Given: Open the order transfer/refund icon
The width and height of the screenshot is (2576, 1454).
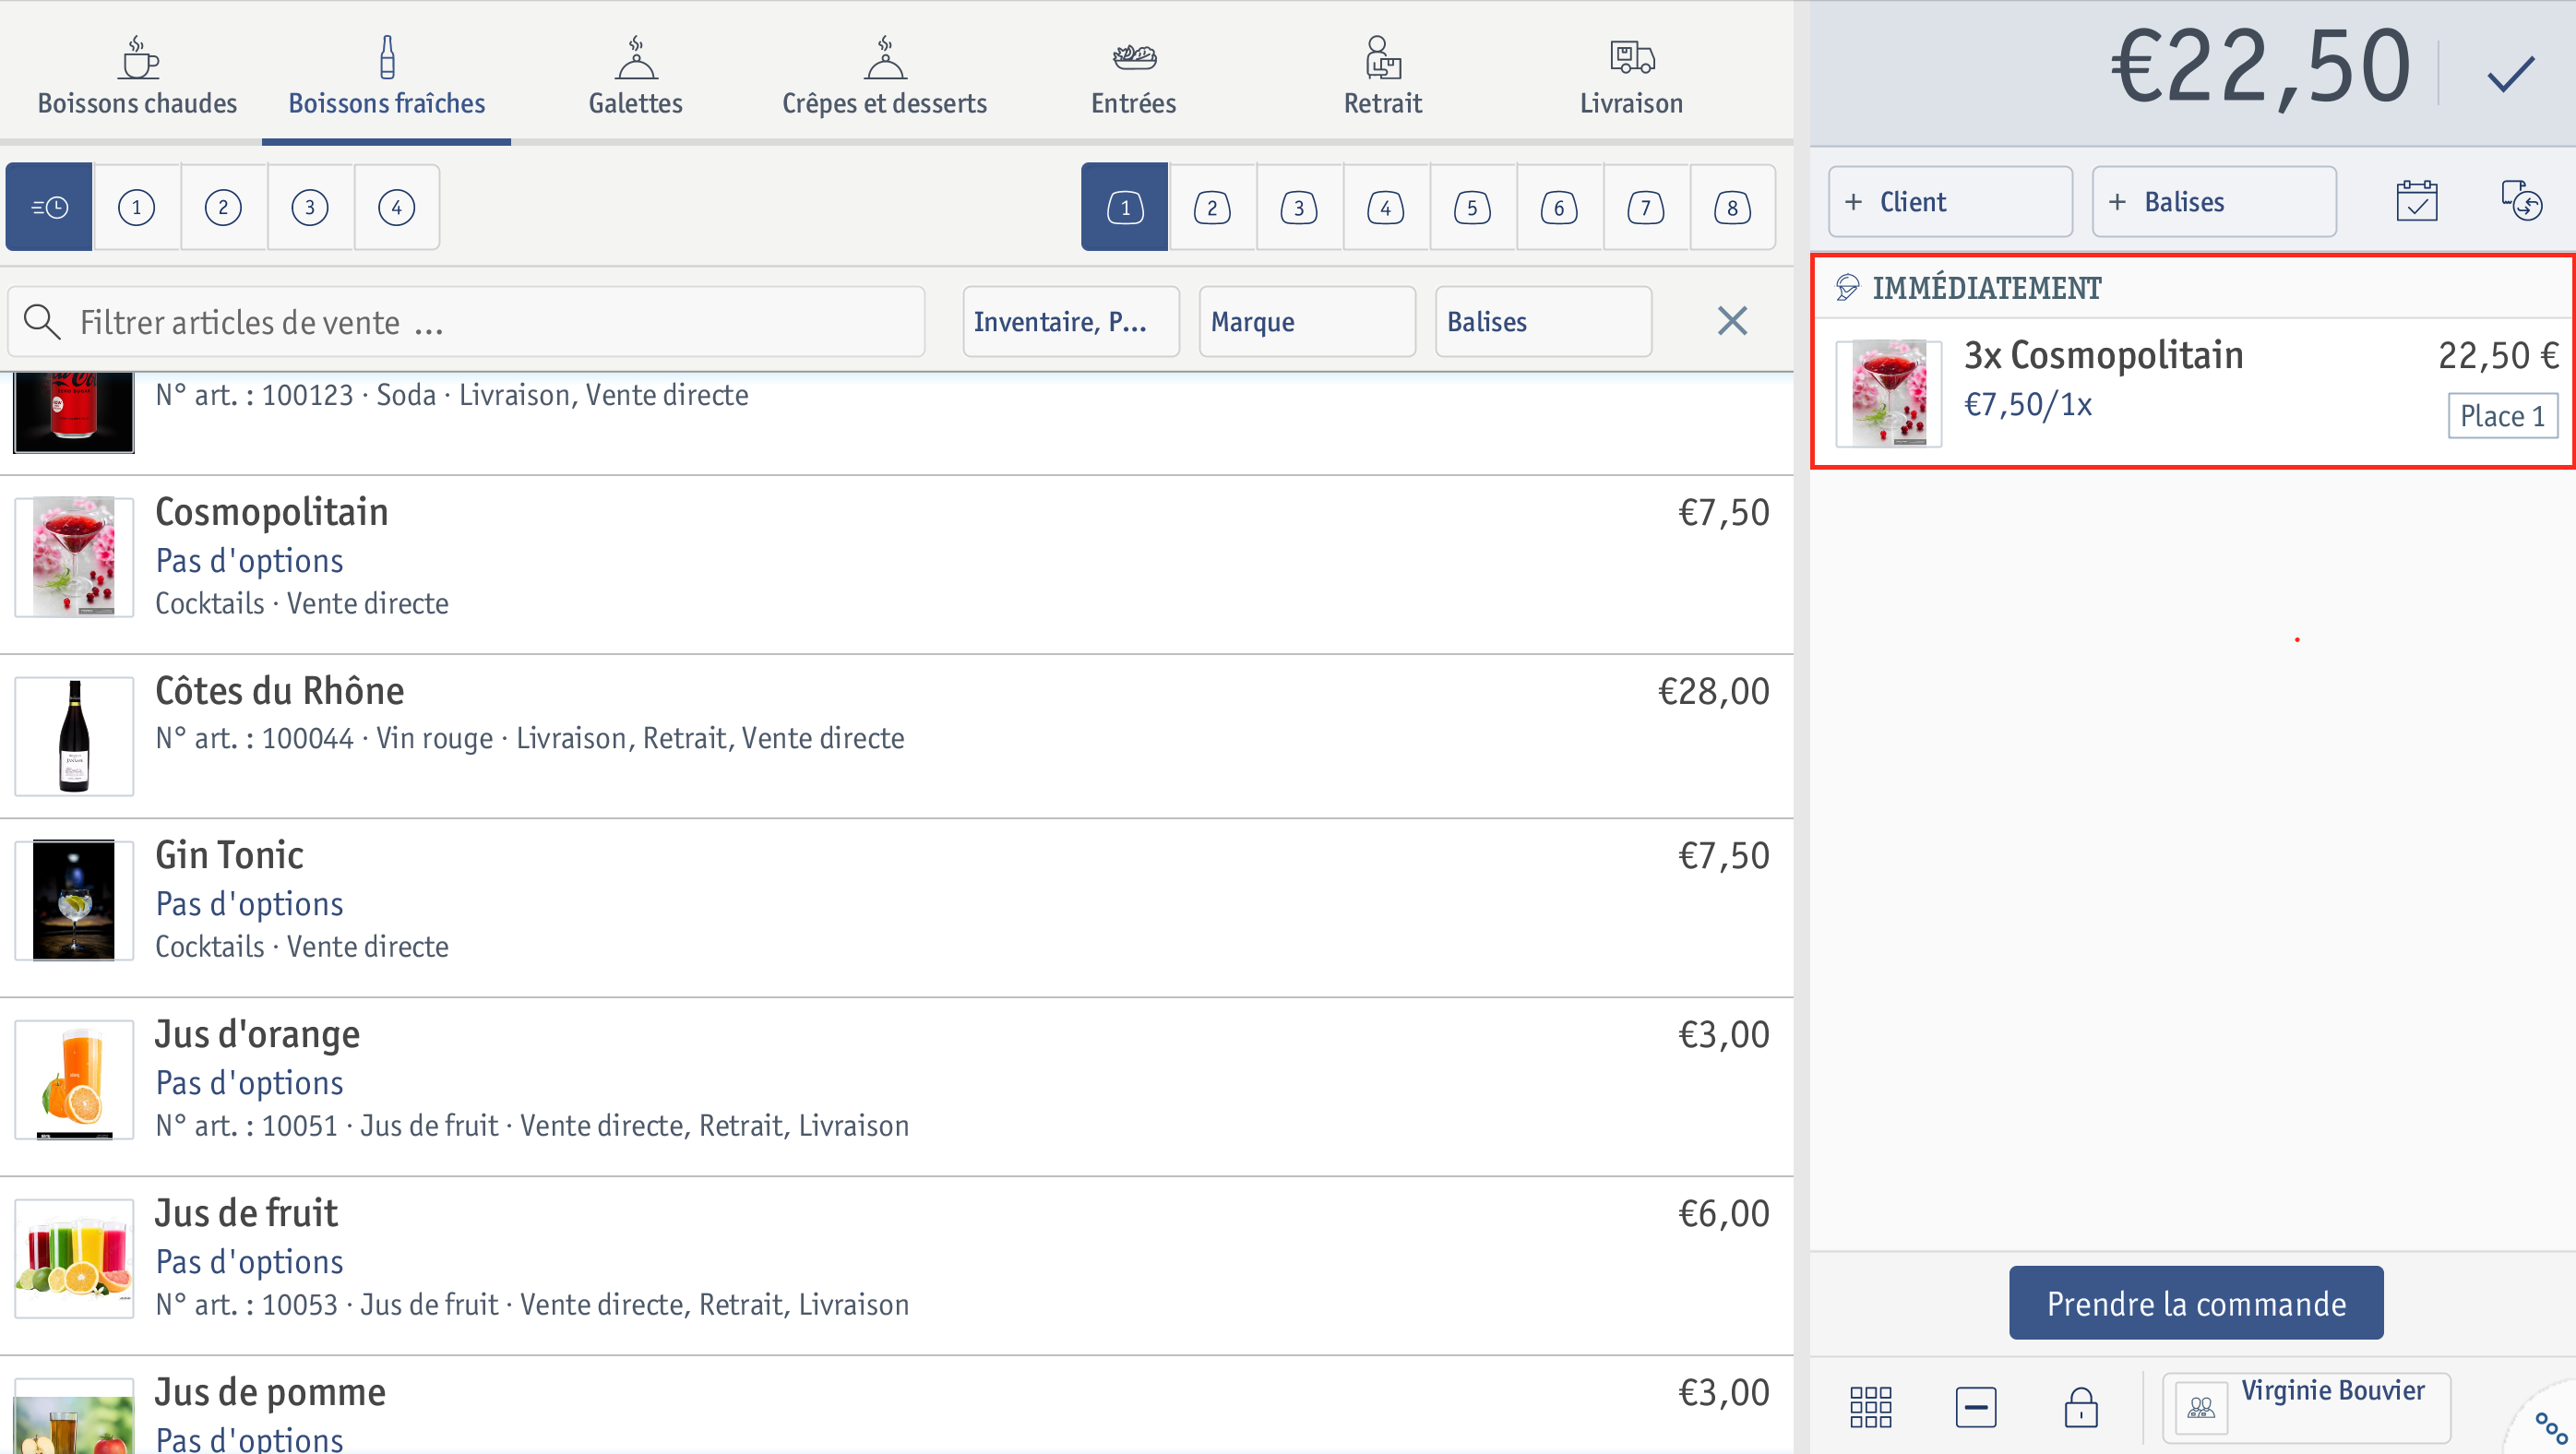Looking at the screenshot, I should tap(2522, 202).
